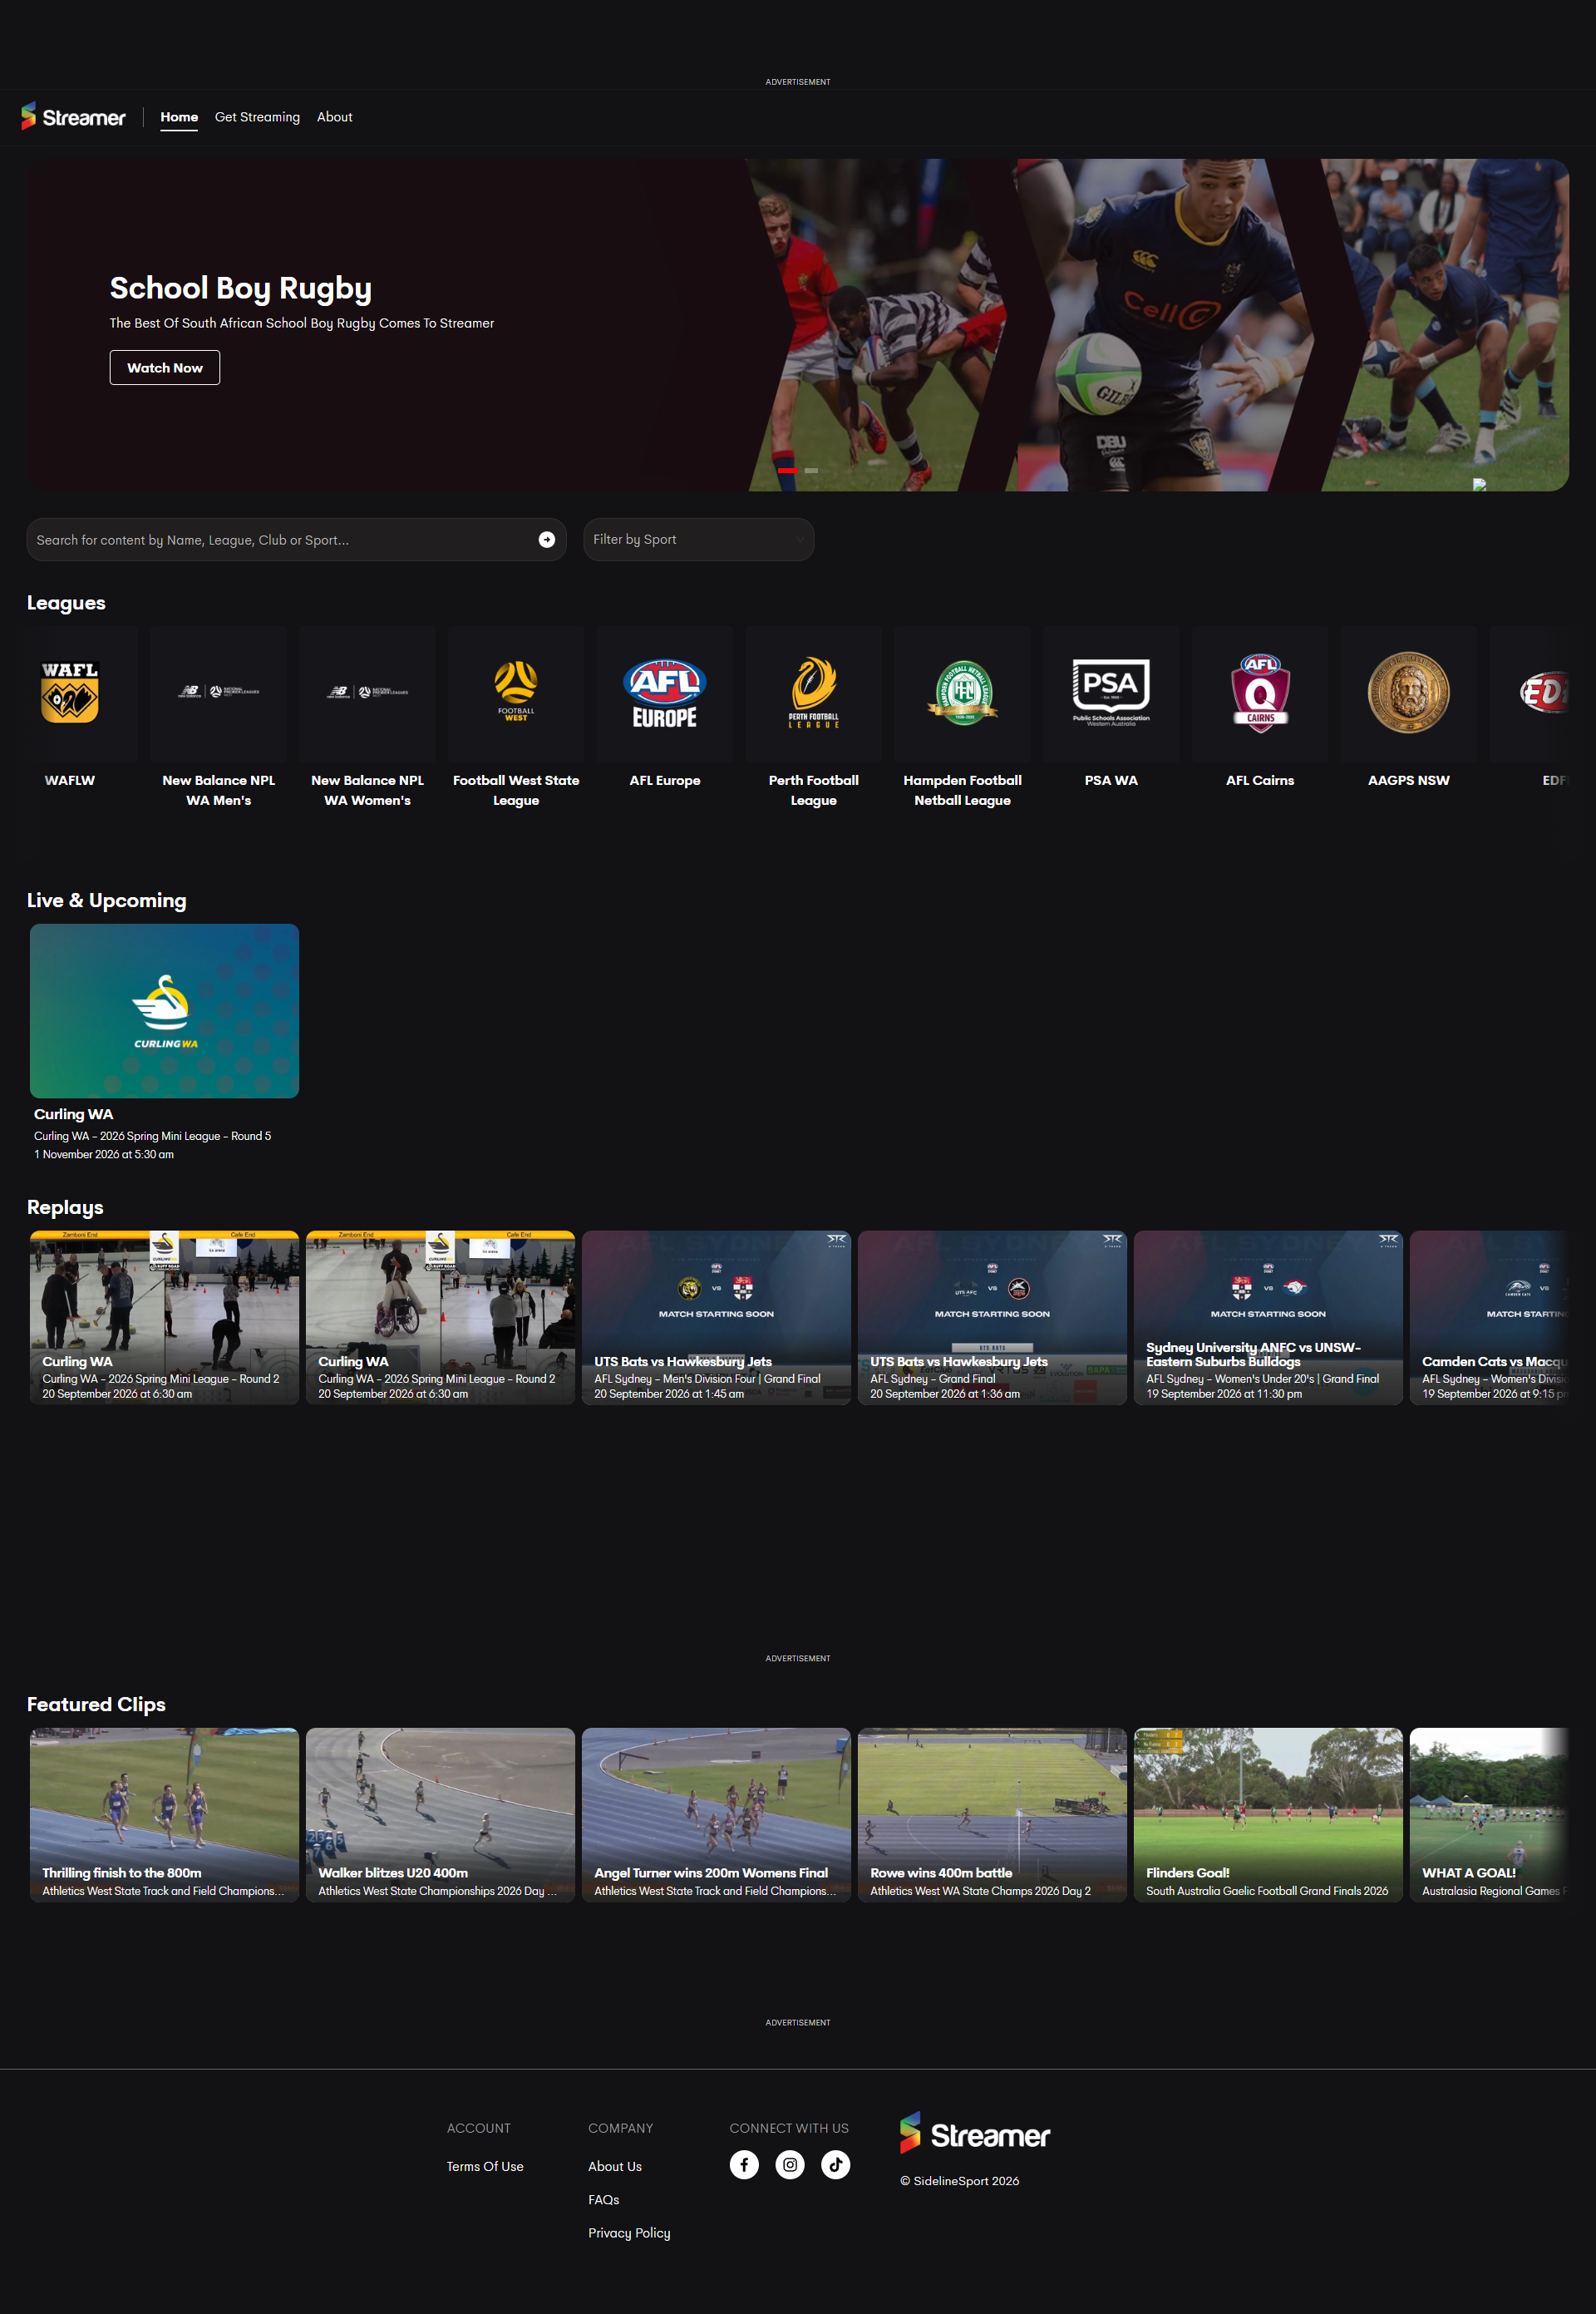
Task: Click the Curling WA upcoming title
Action: coord(74,1114)
